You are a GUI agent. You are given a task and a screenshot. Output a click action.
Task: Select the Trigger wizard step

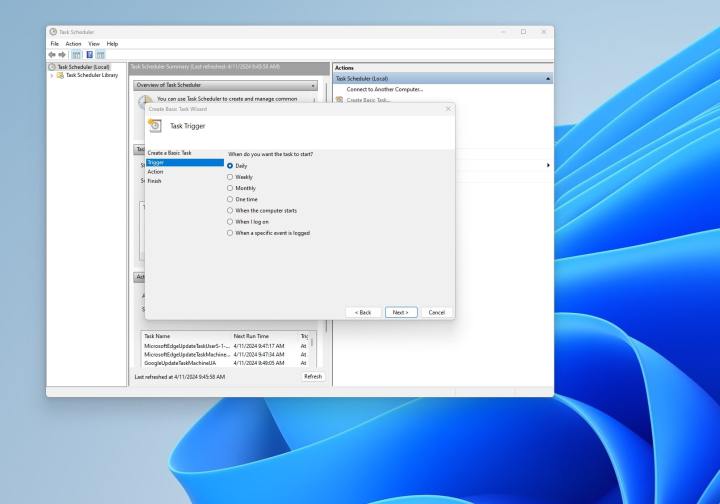185,162
